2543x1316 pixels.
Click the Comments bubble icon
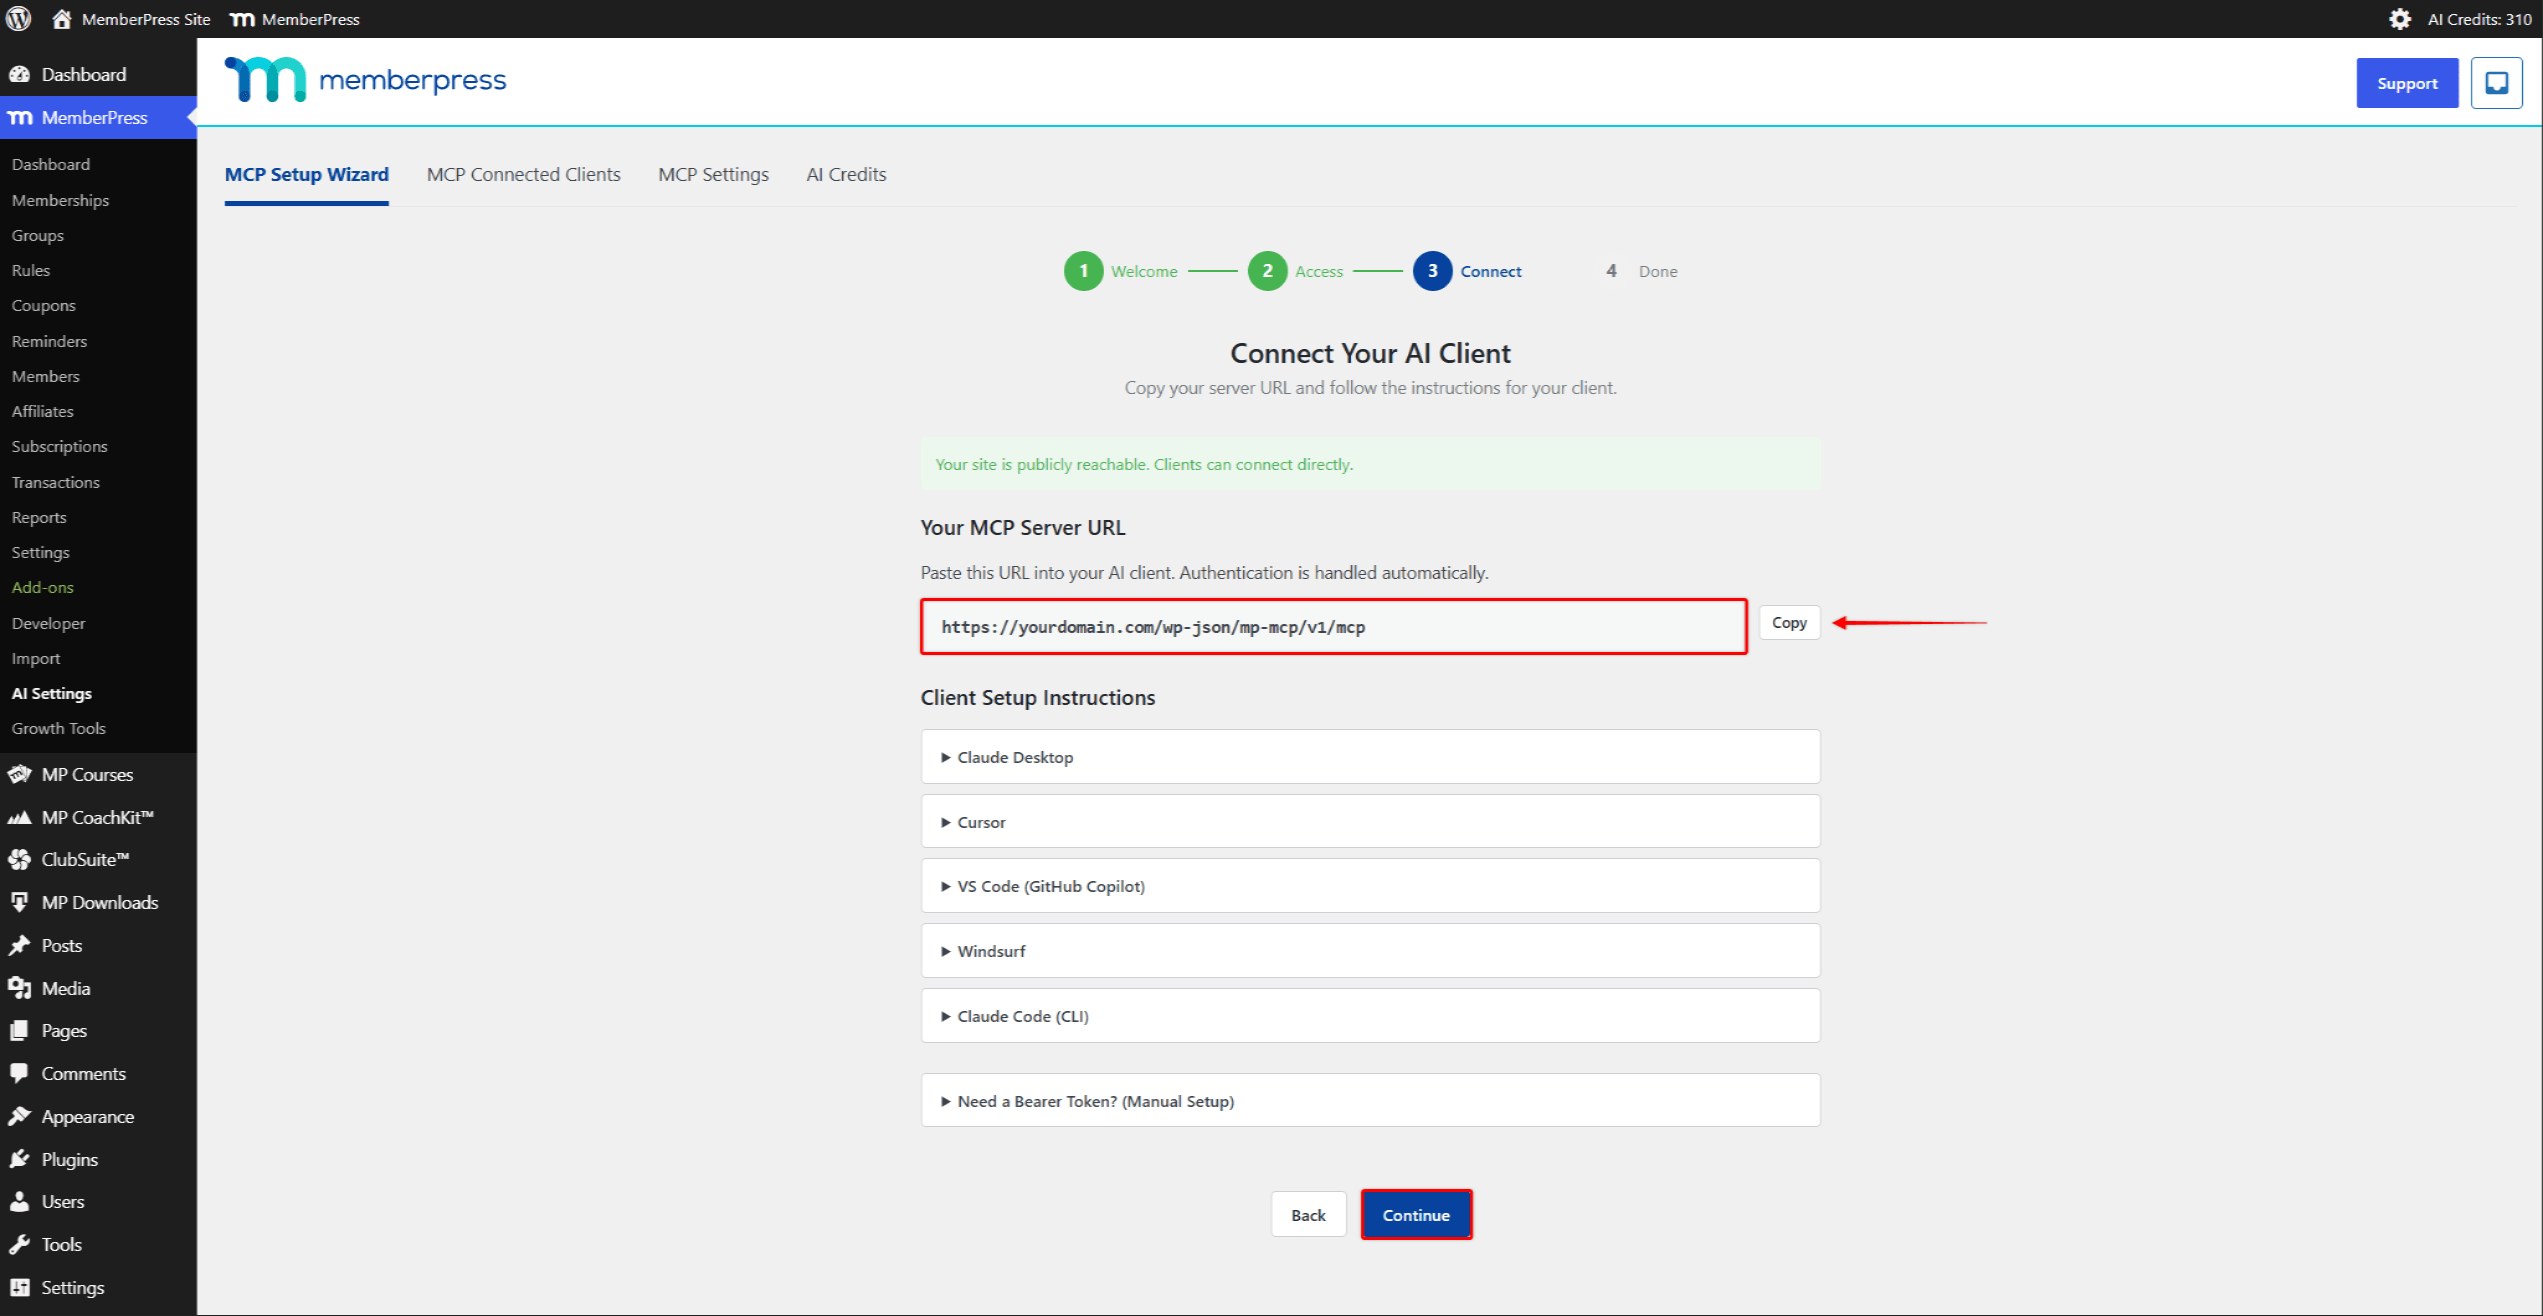pos(19,1073)
